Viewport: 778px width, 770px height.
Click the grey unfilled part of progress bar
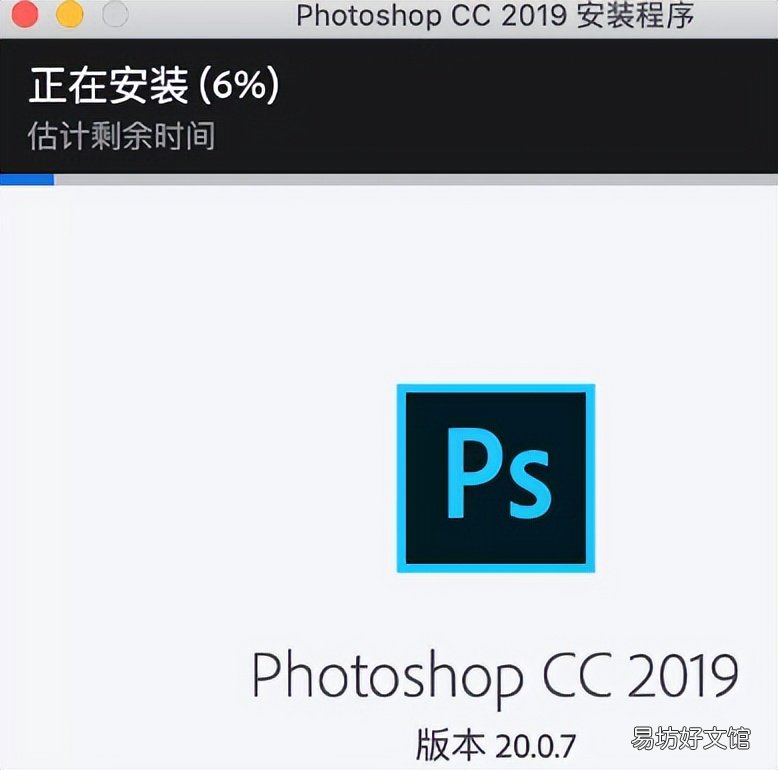(x=416, y=179)
